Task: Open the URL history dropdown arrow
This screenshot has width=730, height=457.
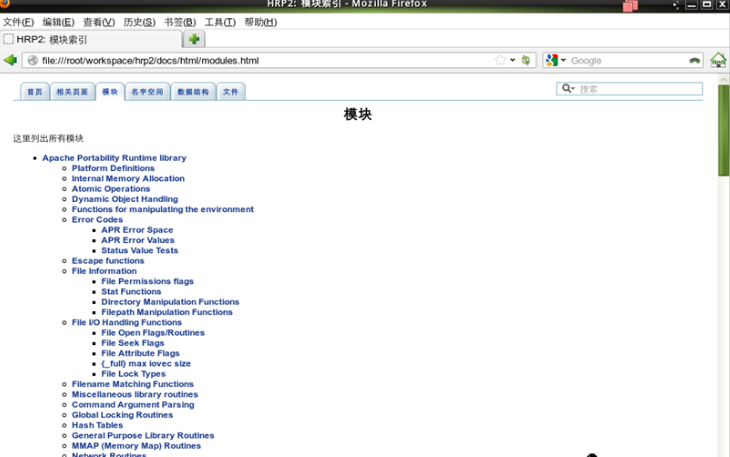Action: (513, 60)
